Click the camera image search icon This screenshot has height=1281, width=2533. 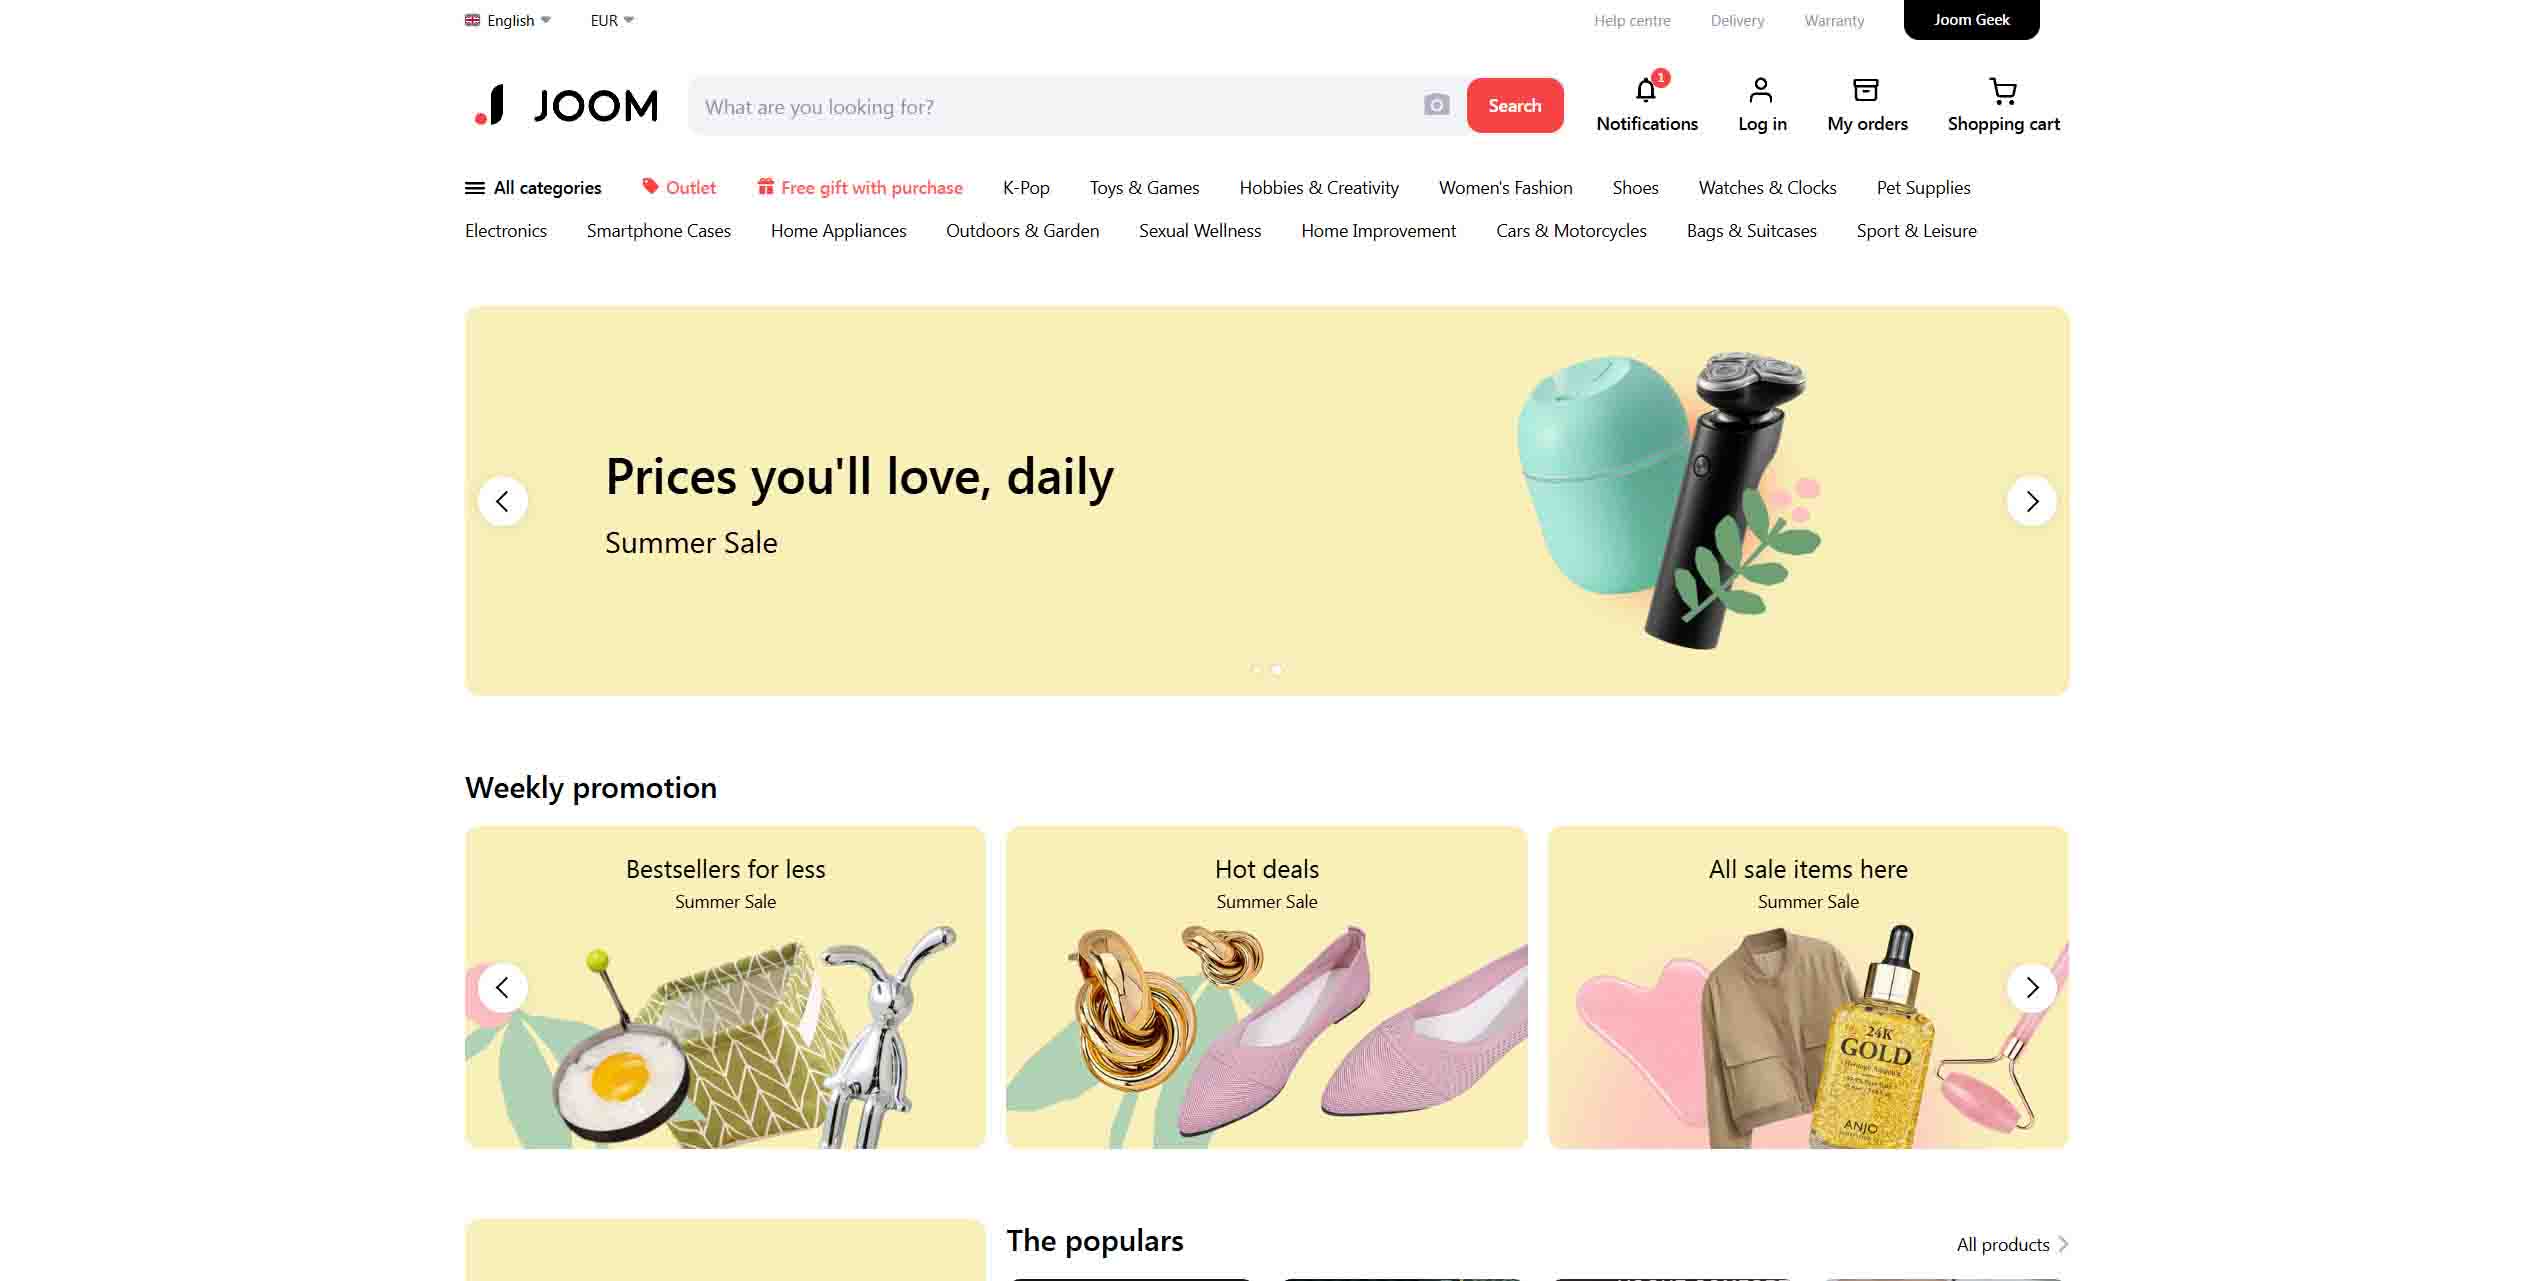1436,105
